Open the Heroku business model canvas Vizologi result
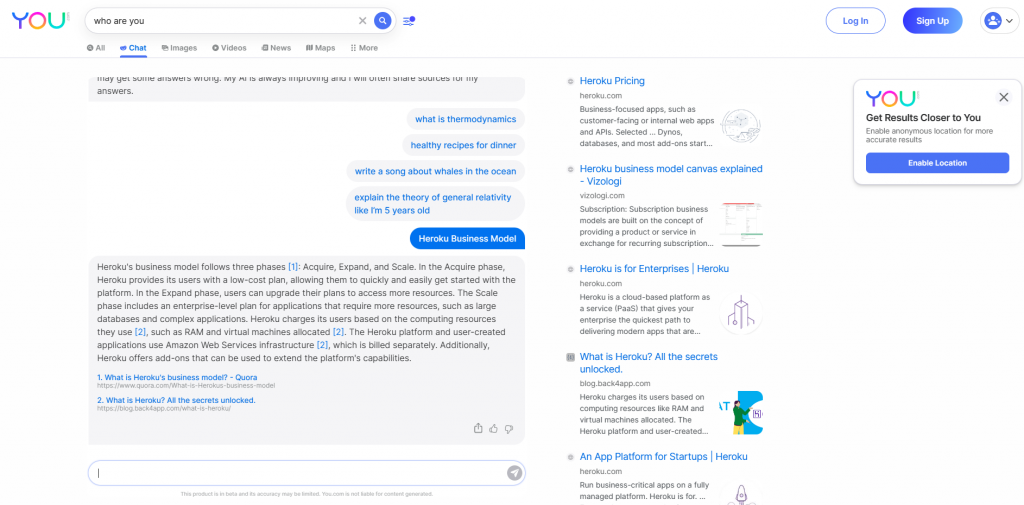This screenshot has height=505, width=1024. 671,174
